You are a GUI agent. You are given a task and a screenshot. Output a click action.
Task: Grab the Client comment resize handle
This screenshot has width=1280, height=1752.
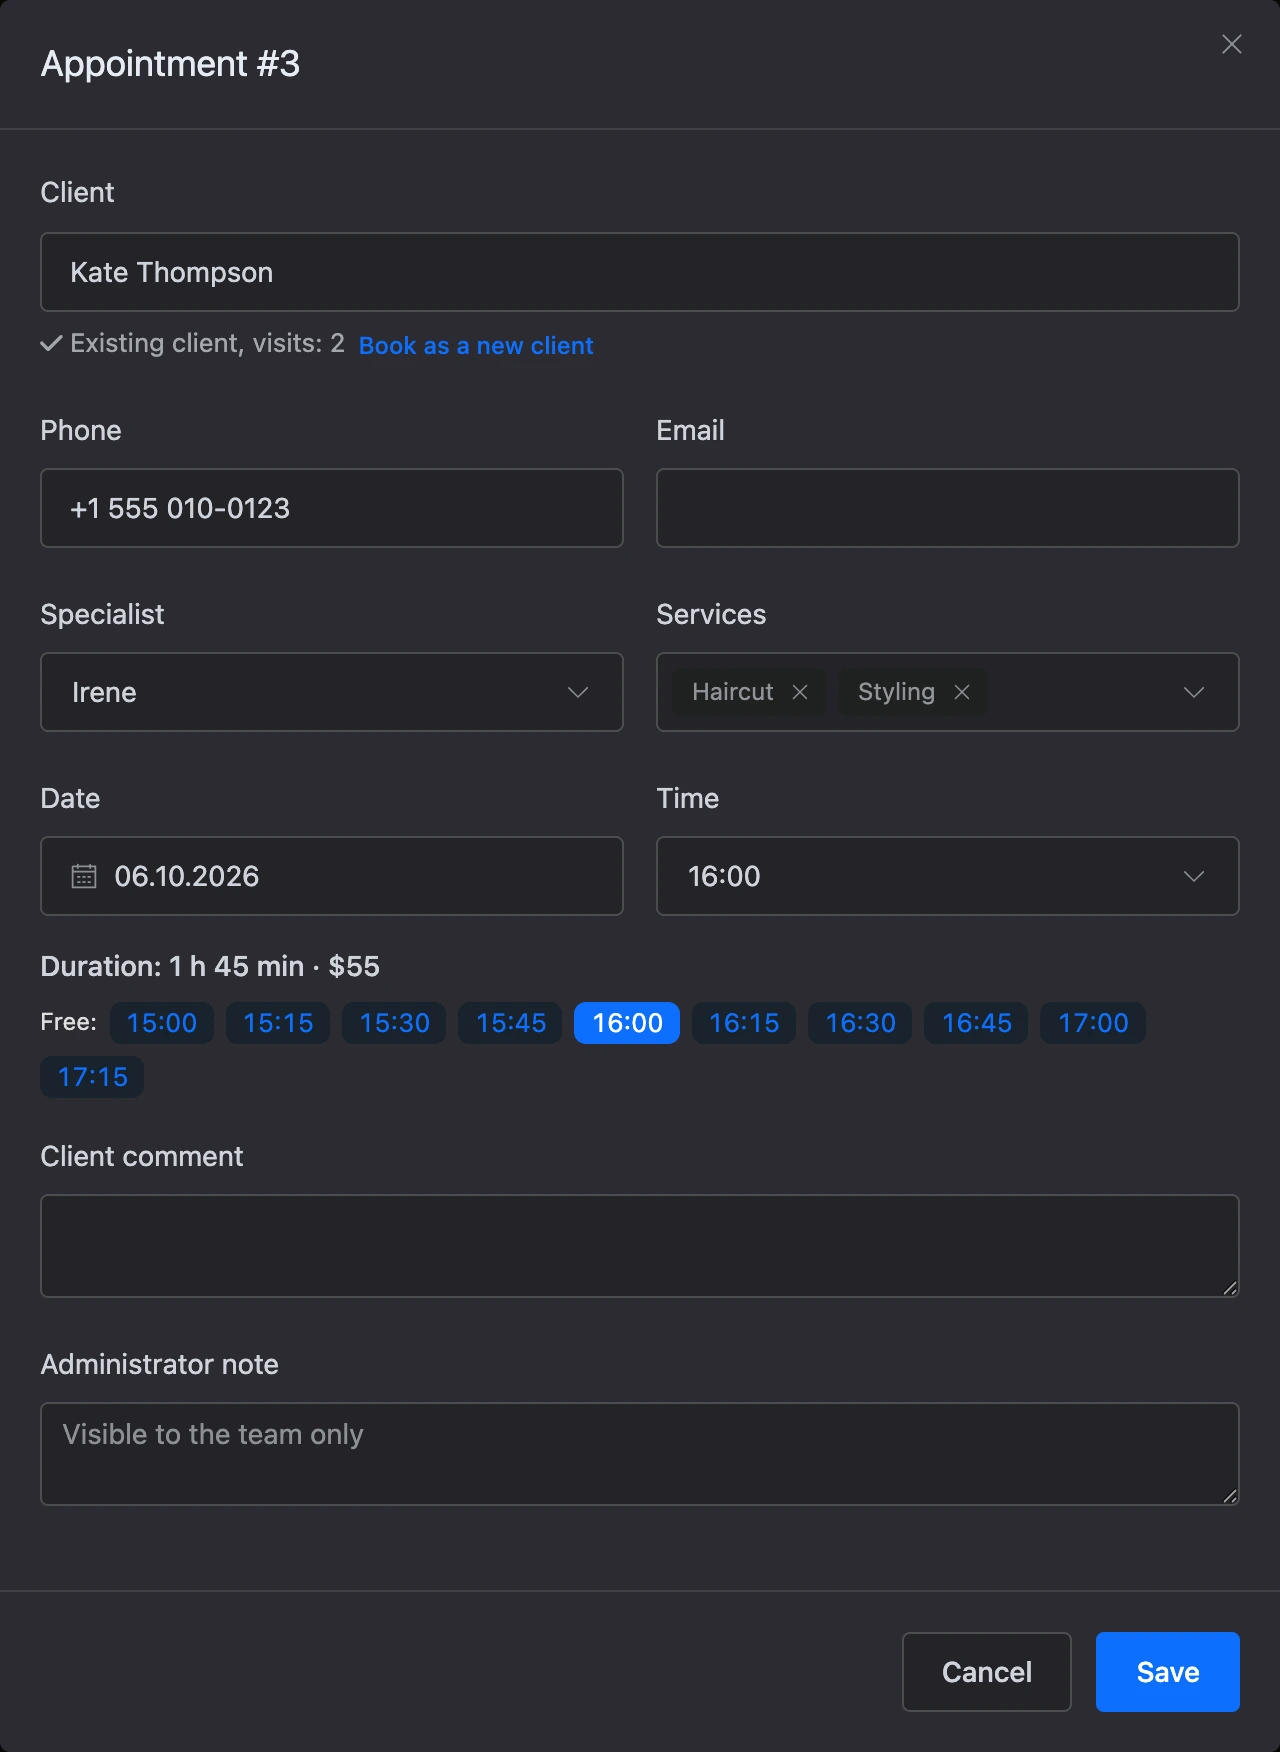[x=1230, y=1288]
